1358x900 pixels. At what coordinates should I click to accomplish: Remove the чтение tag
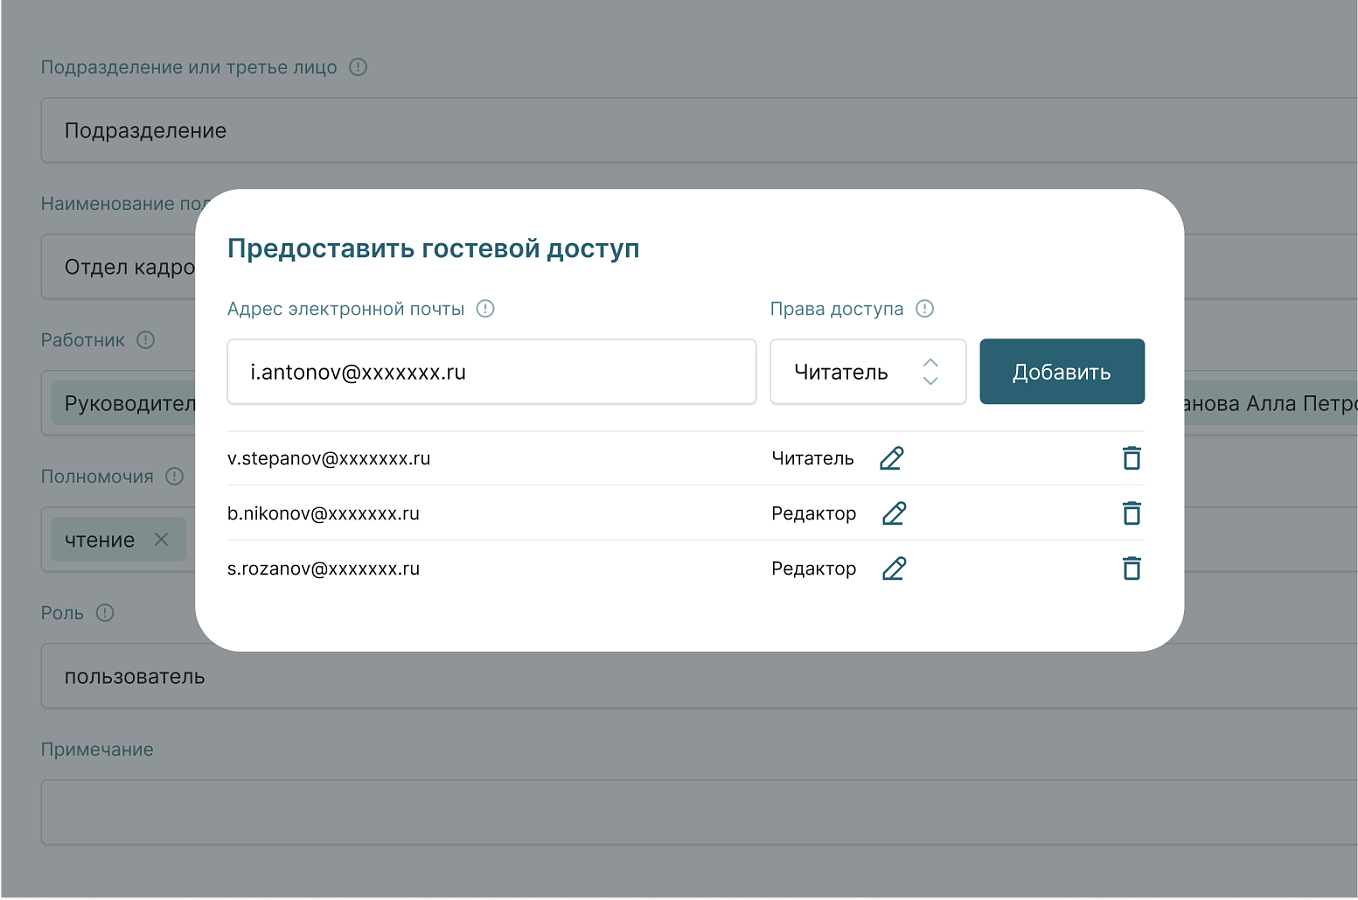(x=161, y=539)
